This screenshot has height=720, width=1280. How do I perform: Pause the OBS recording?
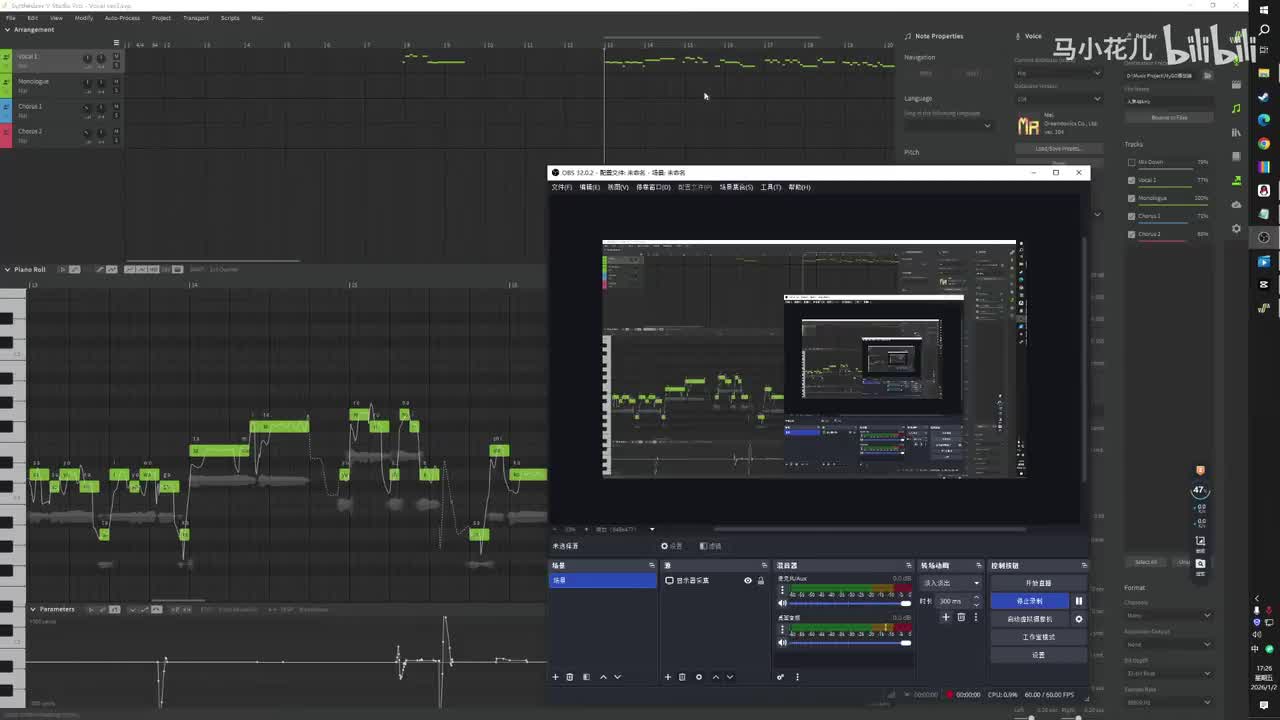coord(1078,601)
